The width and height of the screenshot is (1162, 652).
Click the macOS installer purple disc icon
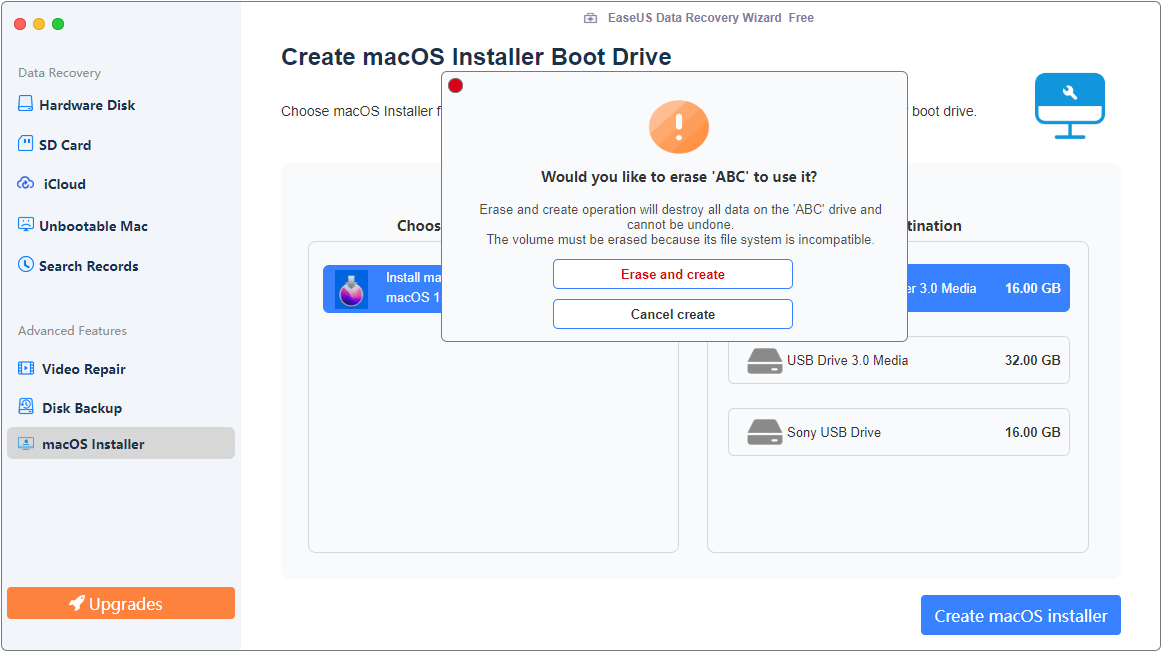pyautogui.click(x=351, y=288)
